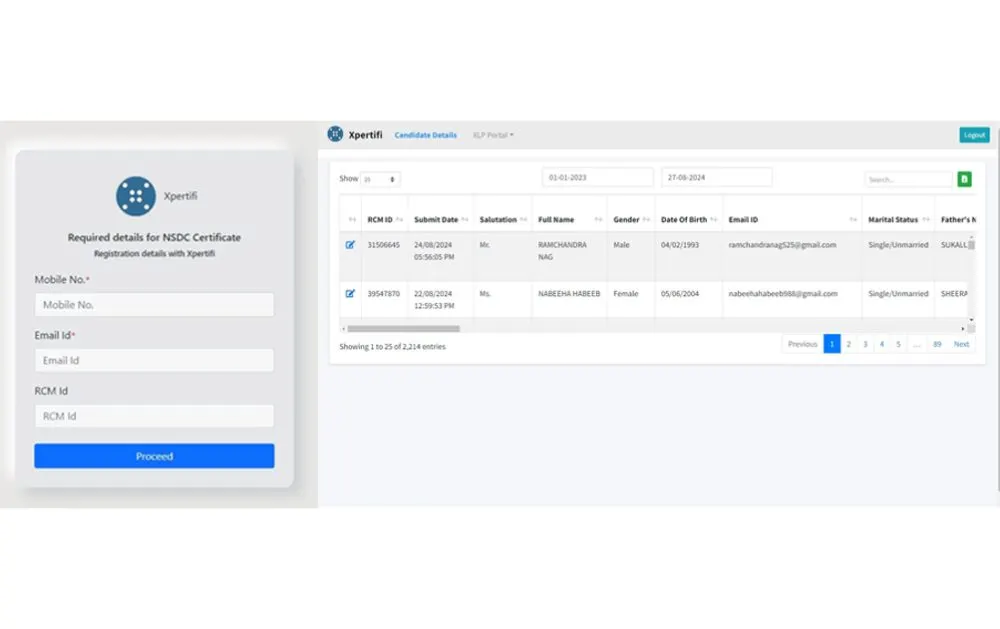The width and height of the screenshot is (1000, 629).
Task: Click the Email Id input field
Action: point(154,360)
